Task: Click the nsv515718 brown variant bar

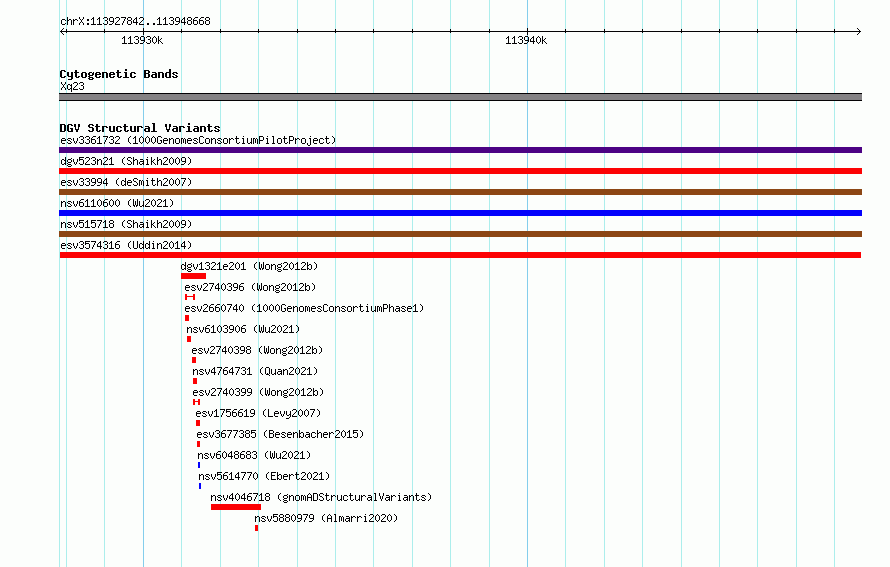Action: 460,234
